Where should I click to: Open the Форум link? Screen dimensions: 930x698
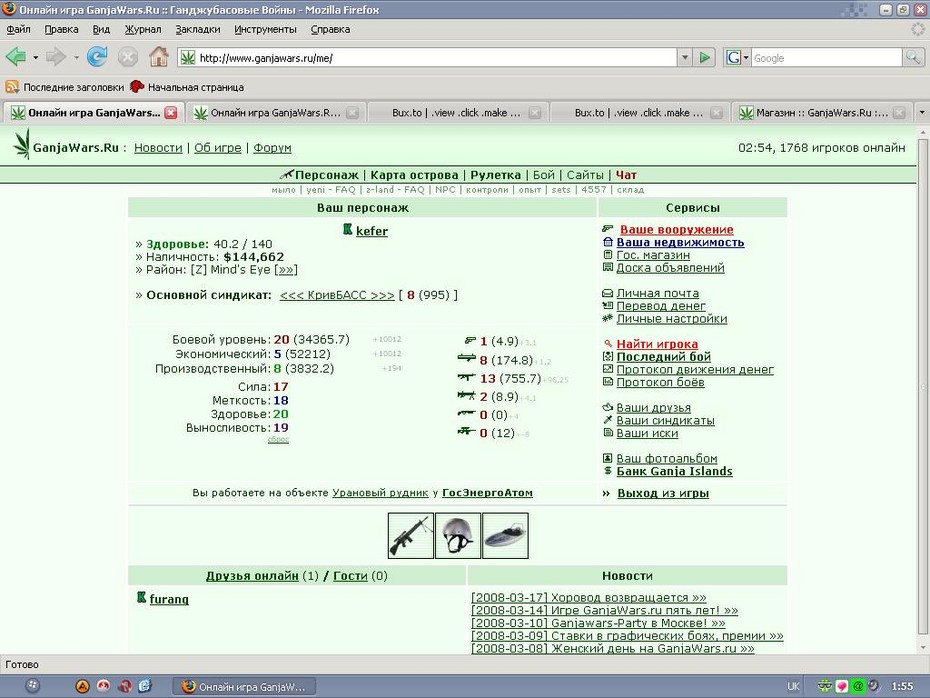pyautogui.click(x=272, y=148)
